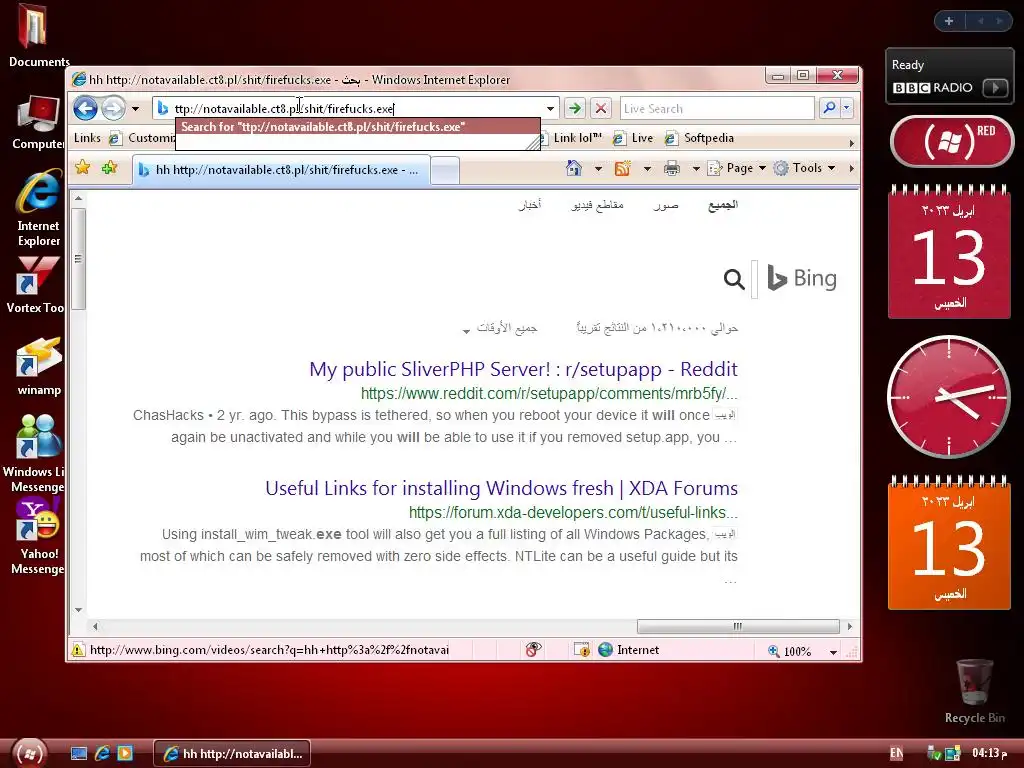The image size is (1024, 768).
Task: Select the صور (Images) results tab
Action: [665, 206]
